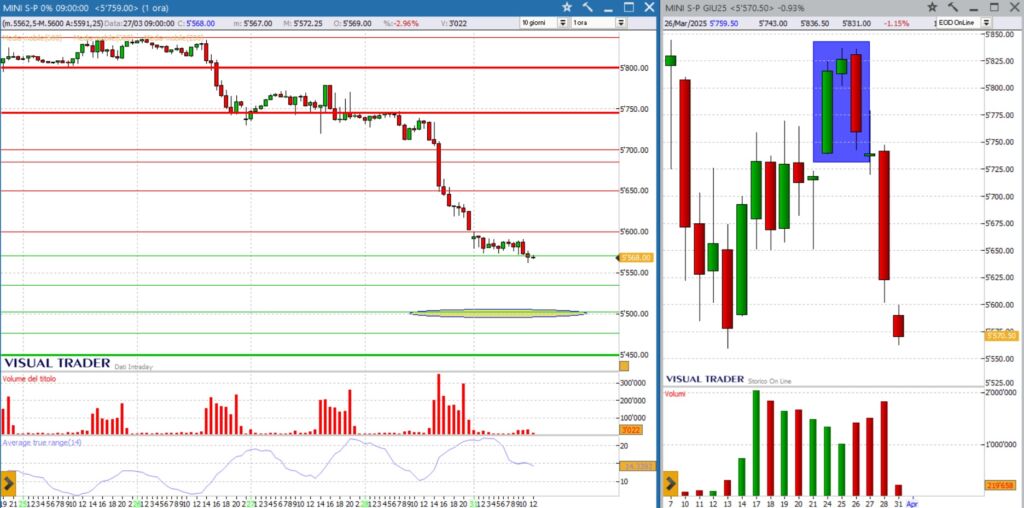Click the 5'568.00 price tag on left price axis

(x=635, y=257)
